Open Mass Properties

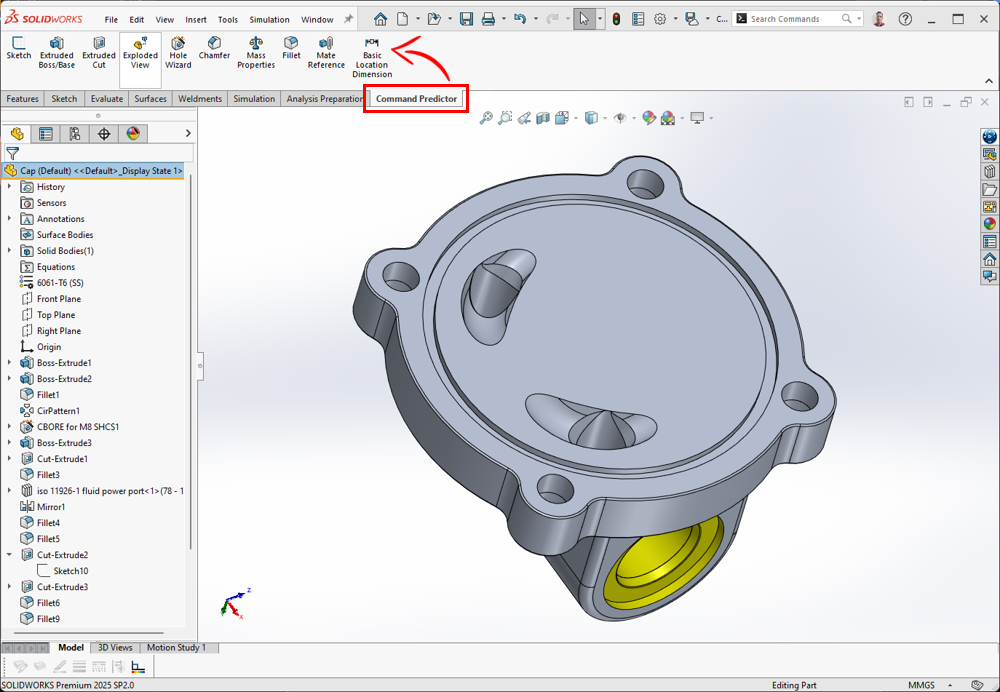point(256,52)
